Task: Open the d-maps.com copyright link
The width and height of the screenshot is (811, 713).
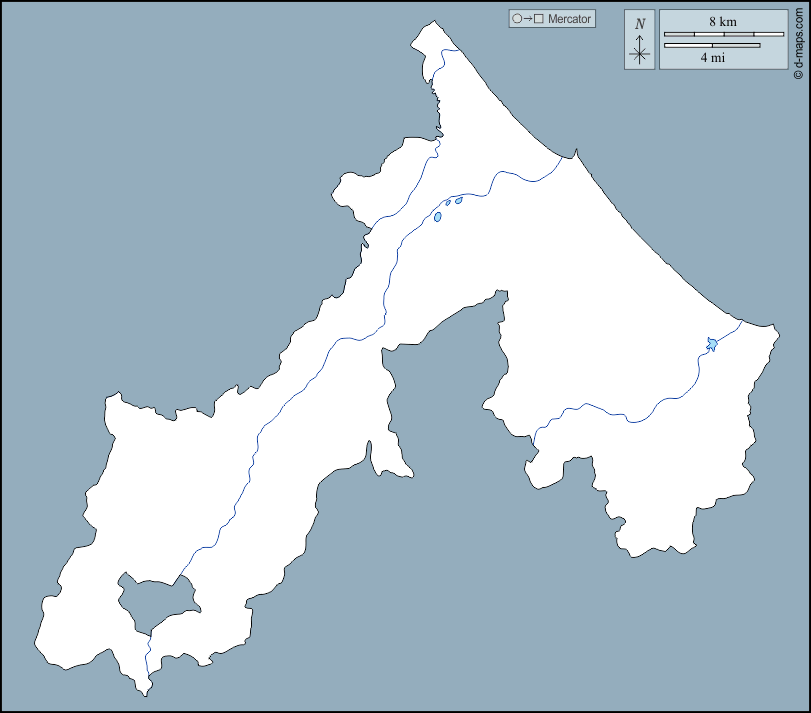Action: [x=799, y=40]
